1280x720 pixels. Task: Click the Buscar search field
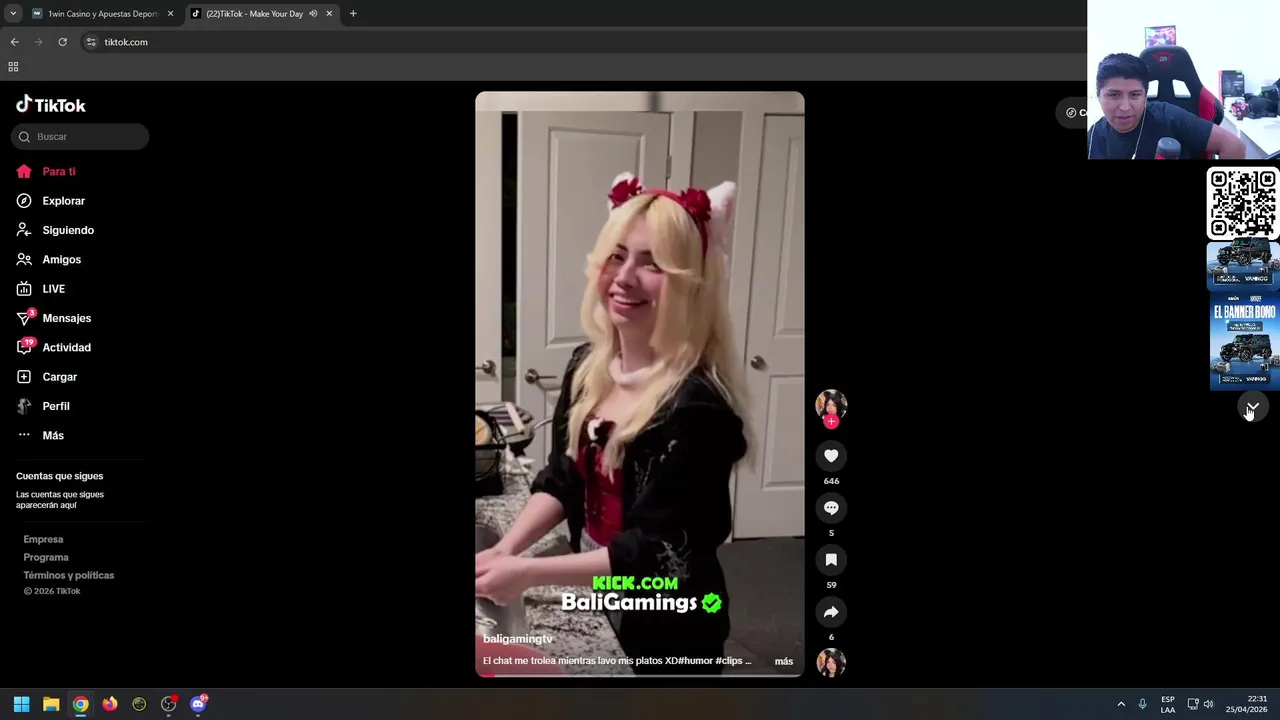click(80, 136)
